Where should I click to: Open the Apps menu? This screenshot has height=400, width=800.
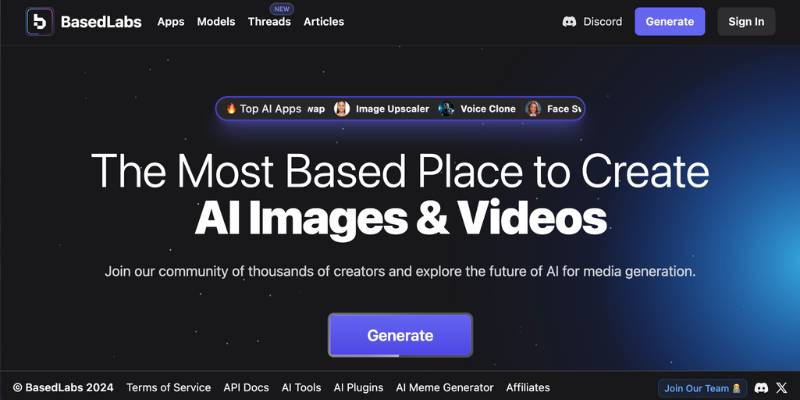coord(171,22)
